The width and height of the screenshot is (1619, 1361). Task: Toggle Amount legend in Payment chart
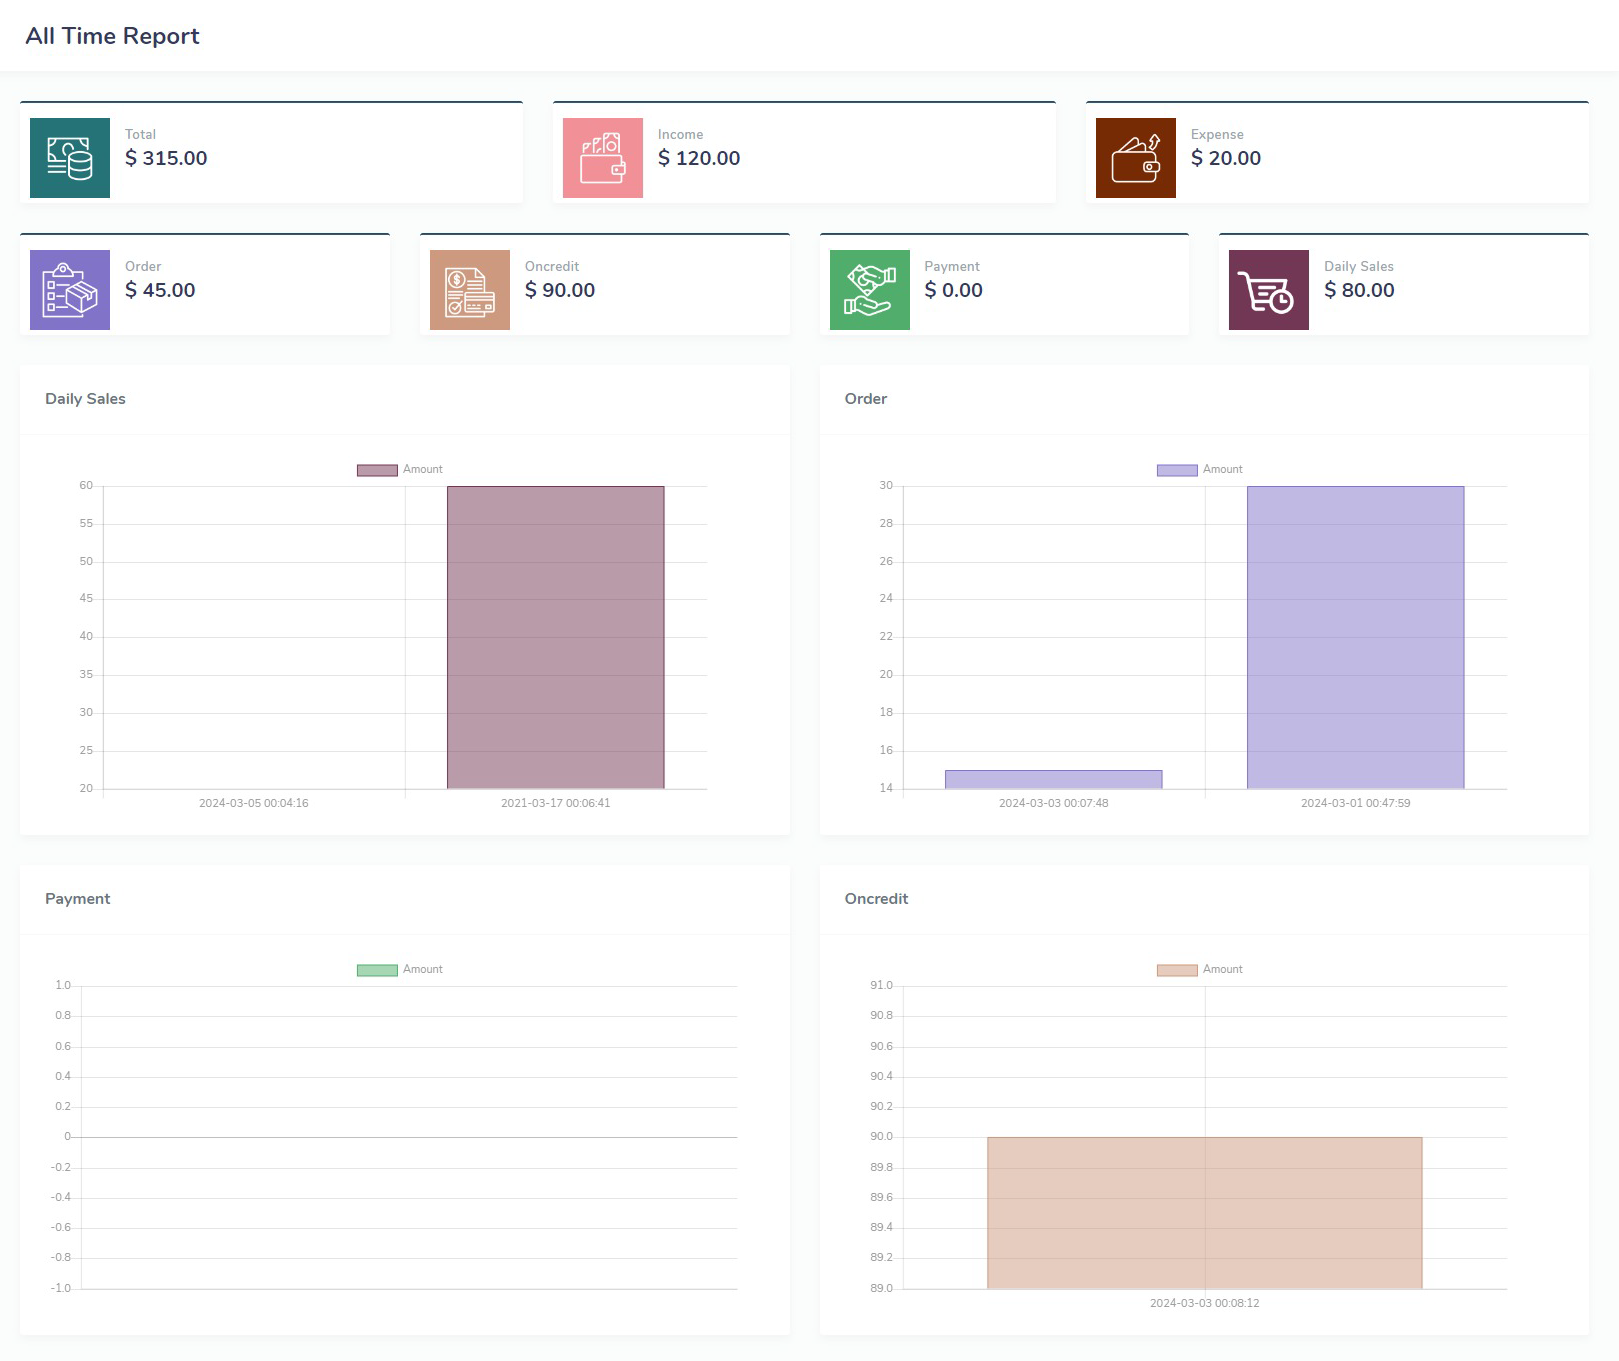(400, 970)
